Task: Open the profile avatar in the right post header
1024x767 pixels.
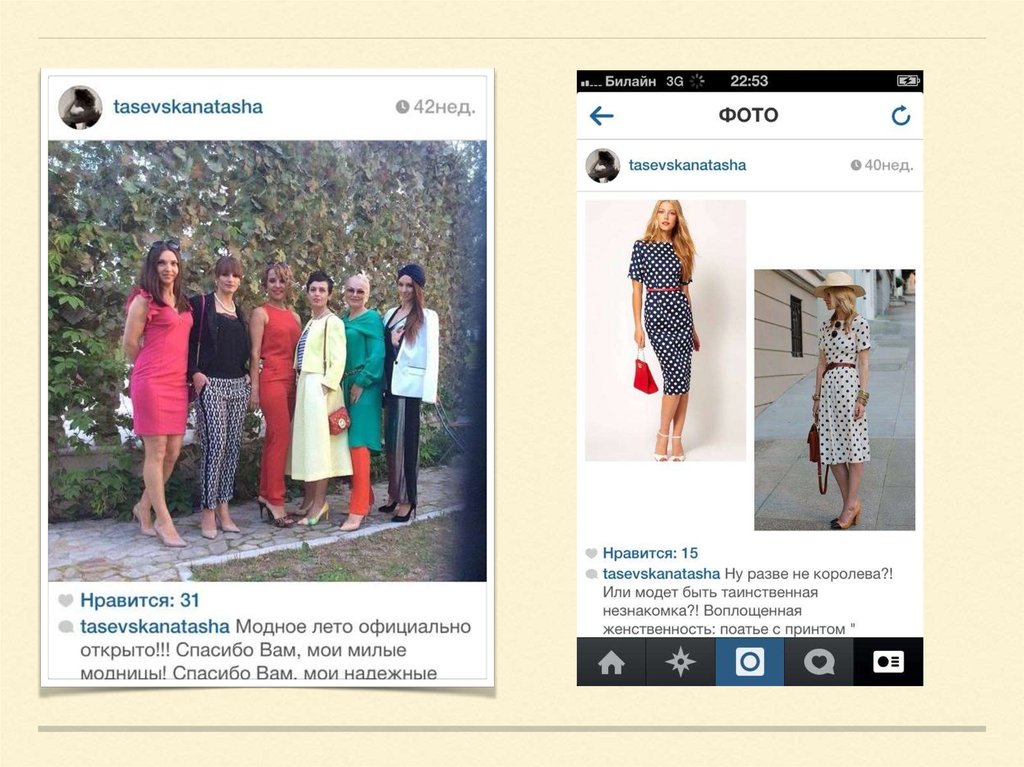Action: pos(602,165)
